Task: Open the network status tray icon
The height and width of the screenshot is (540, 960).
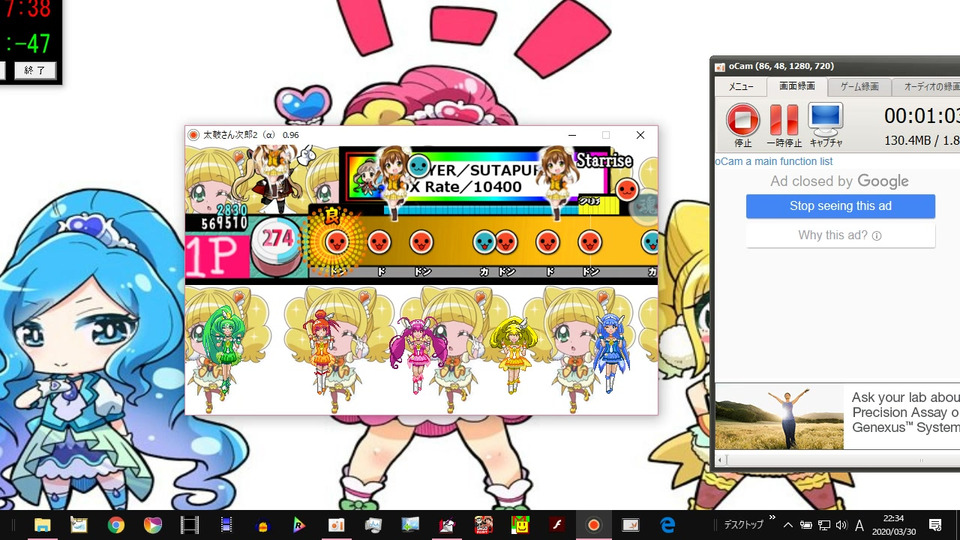Action: coord(824,525)
